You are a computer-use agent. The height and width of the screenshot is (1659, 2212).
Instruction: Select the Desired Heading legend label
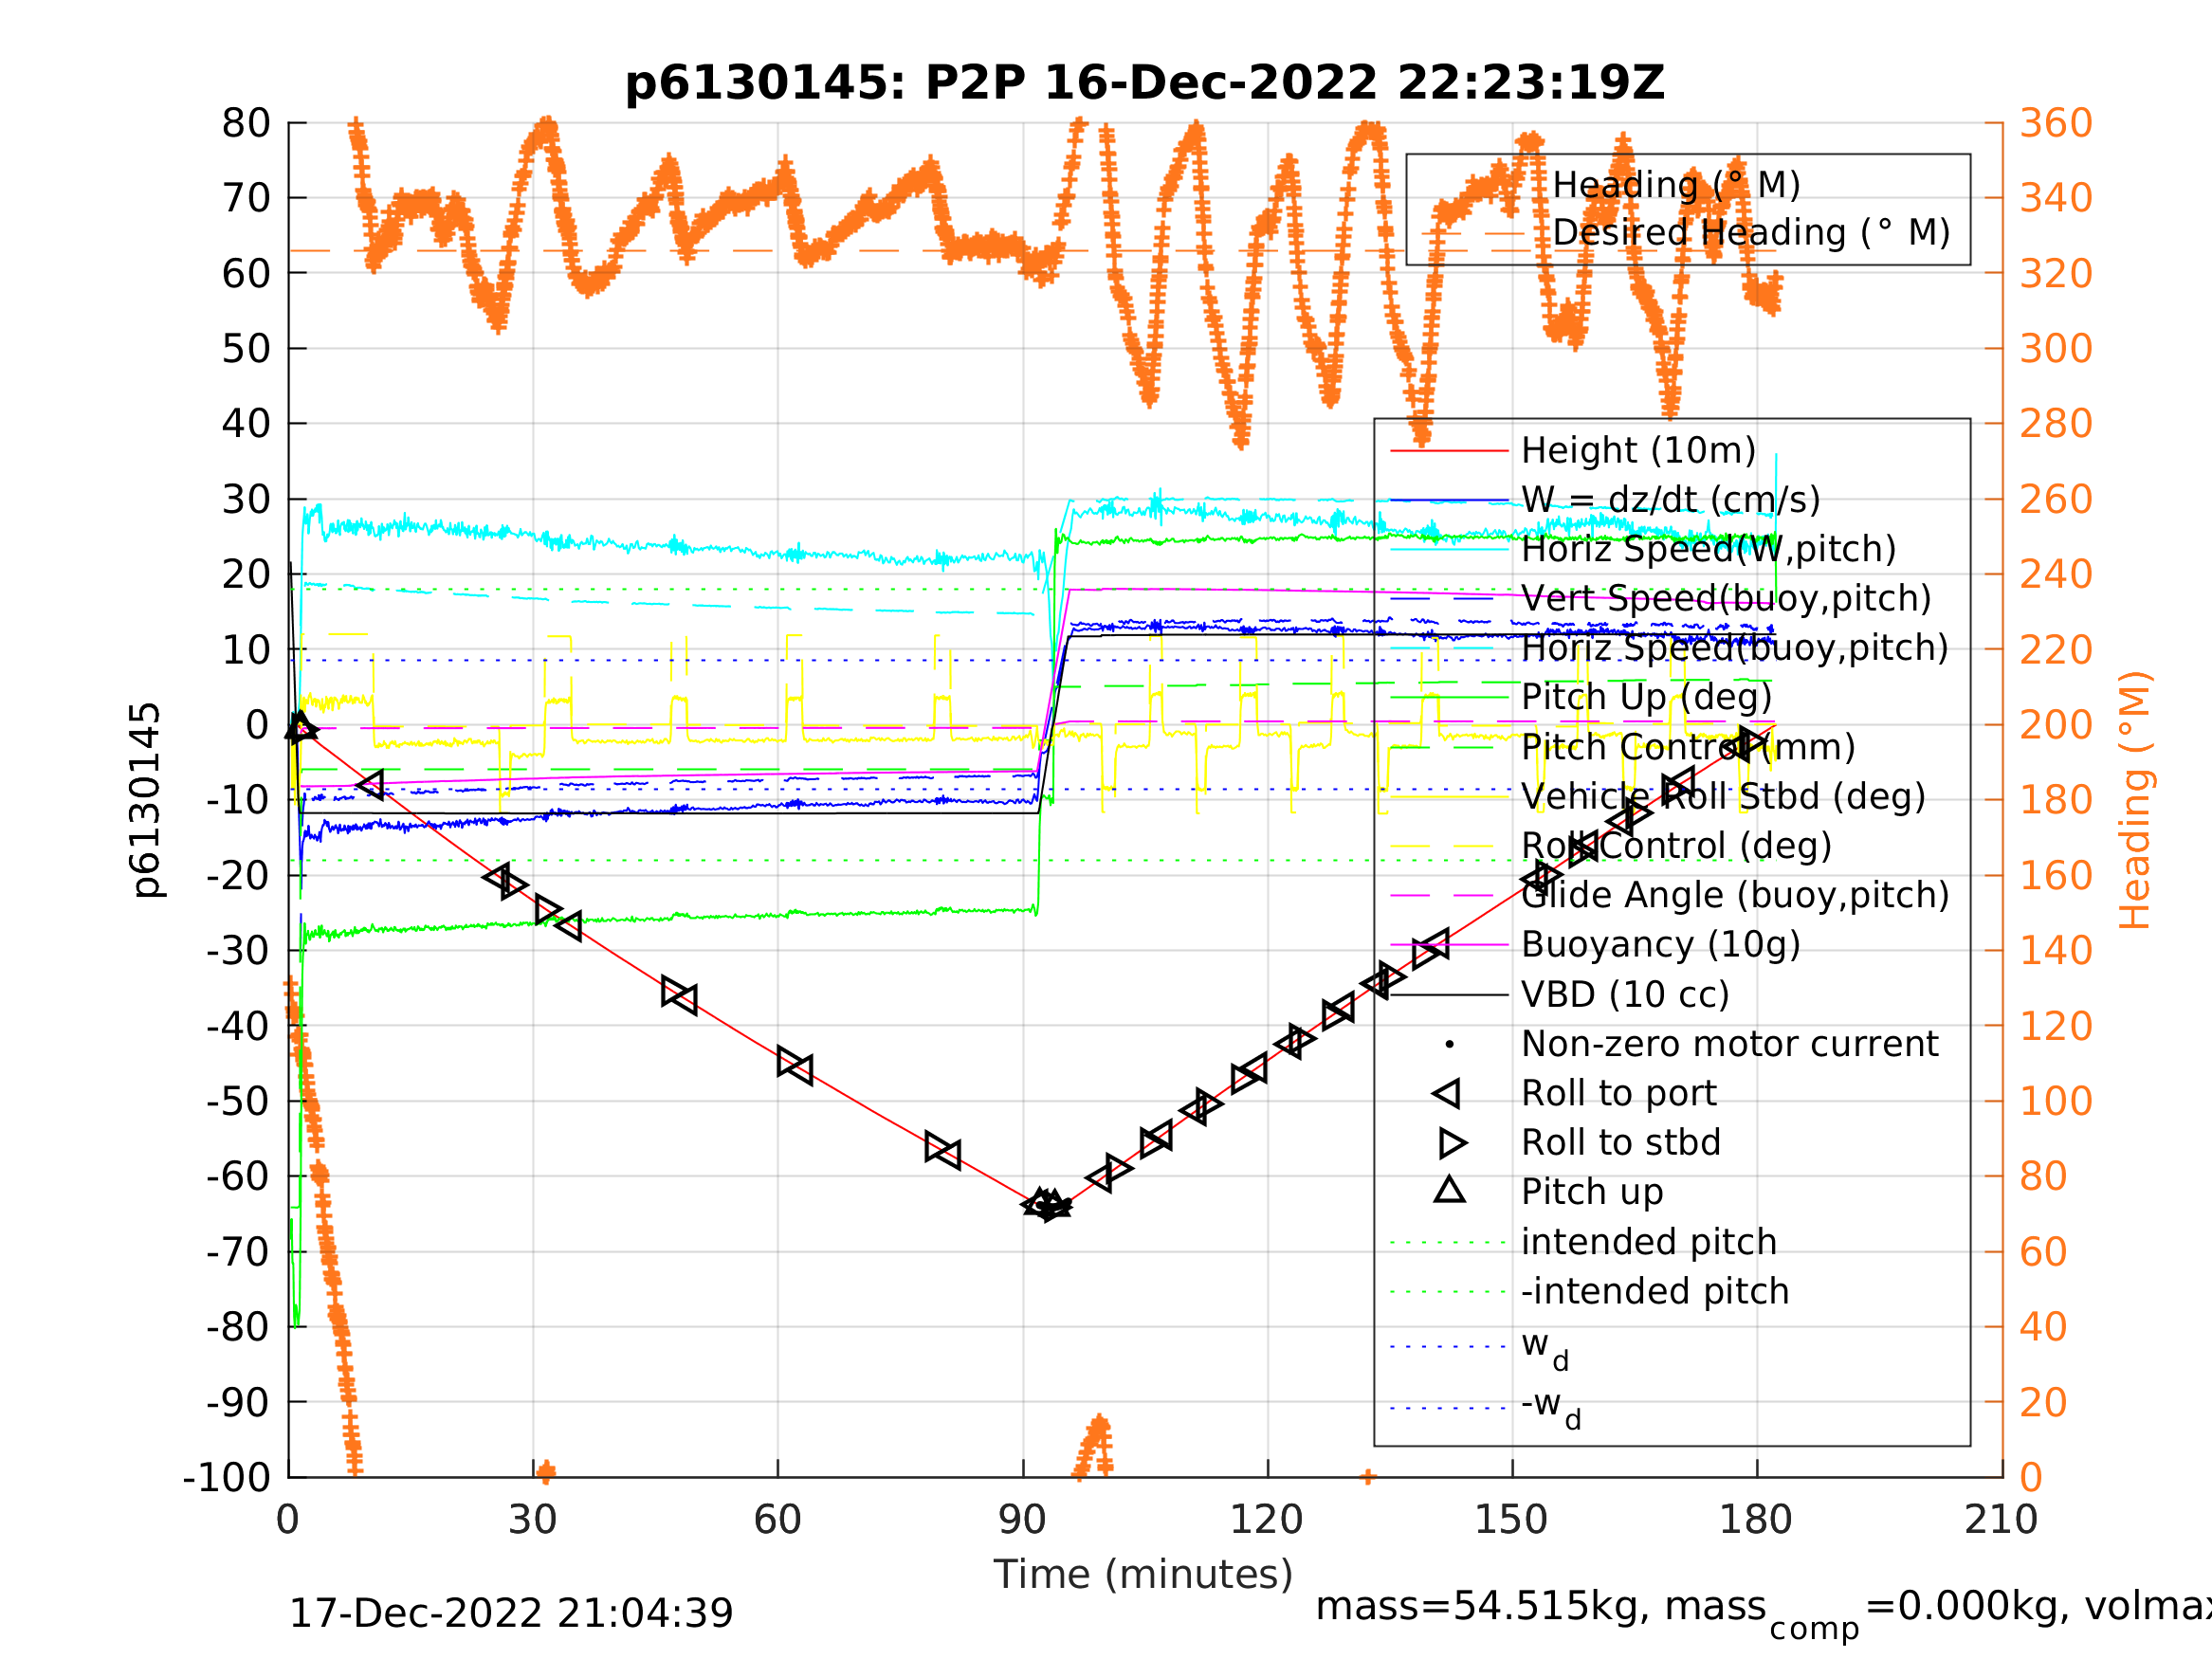click(1750, 233)
